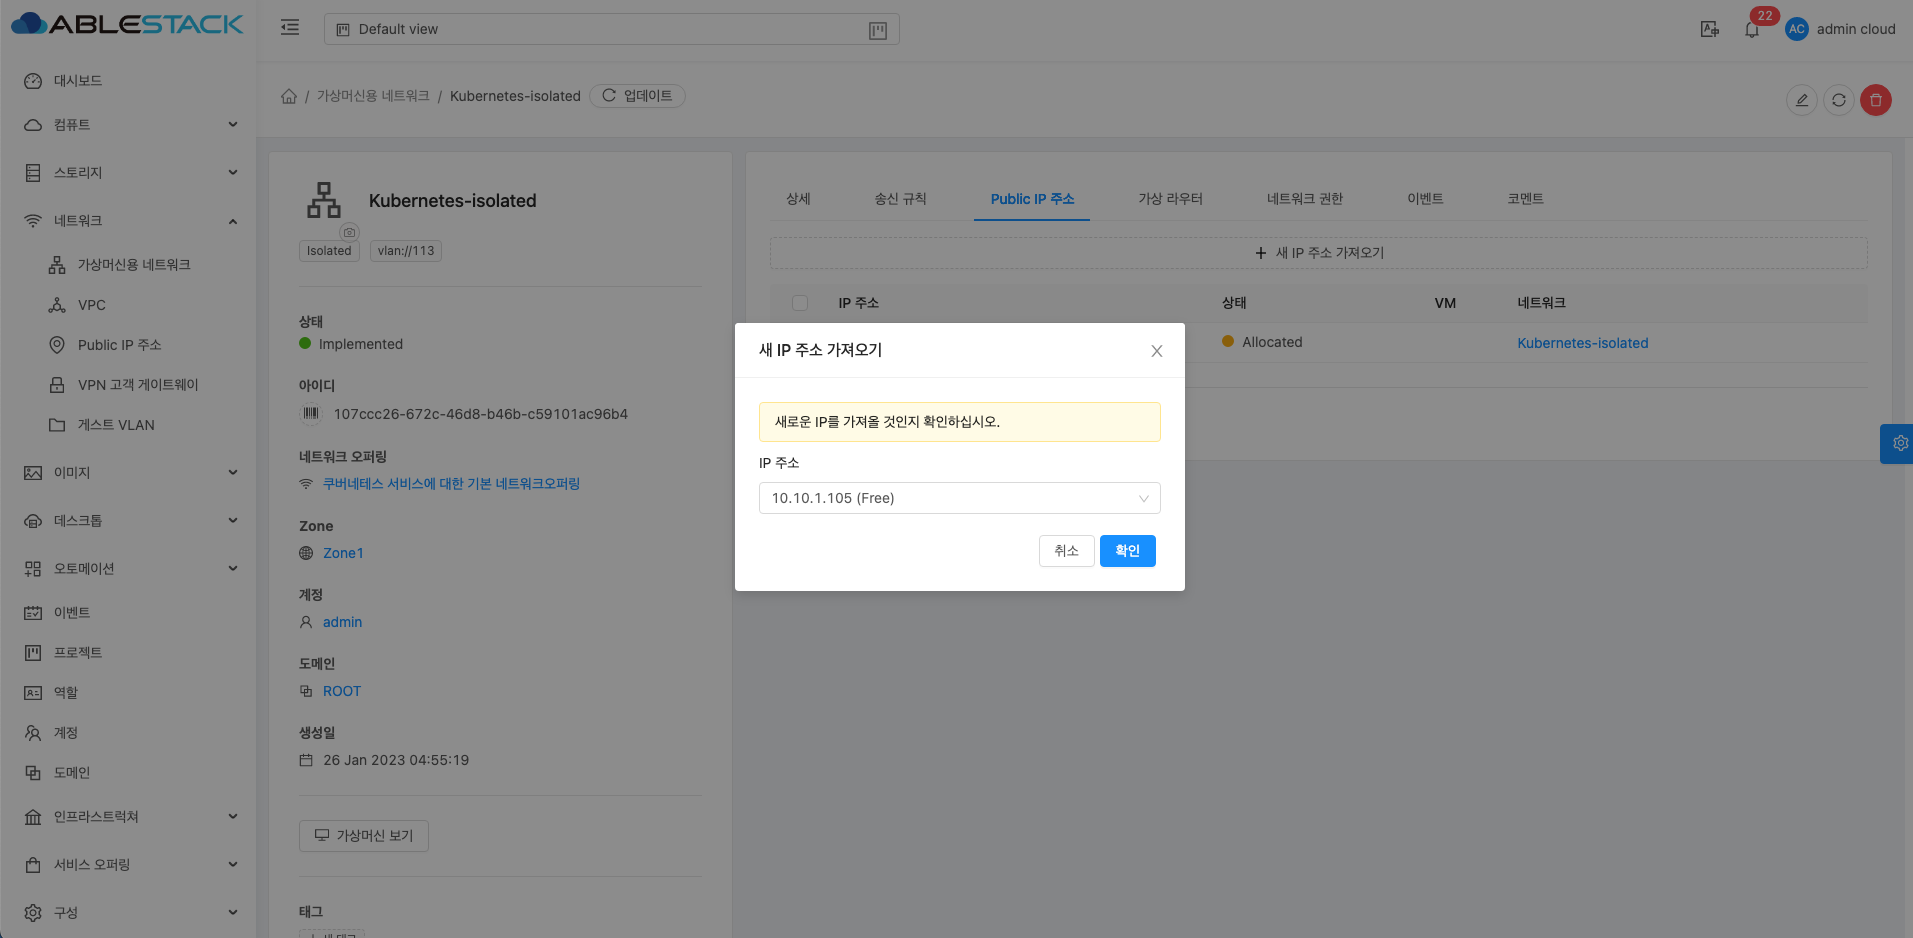Expand the 컴퓨트 sidebar menu
The width and height of the screenshot is (1913, 938).
130,125
